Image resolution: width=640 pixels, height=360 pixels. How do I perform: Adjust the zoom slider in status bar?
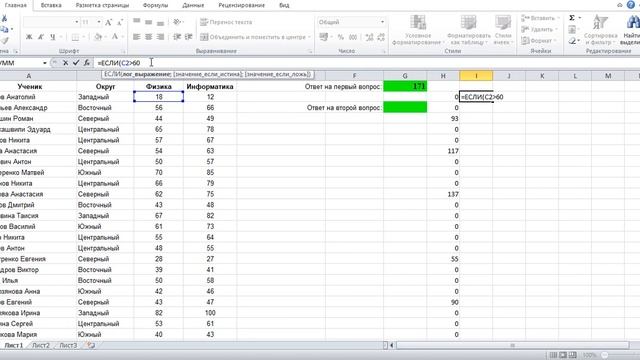click(x=605, y=355)
